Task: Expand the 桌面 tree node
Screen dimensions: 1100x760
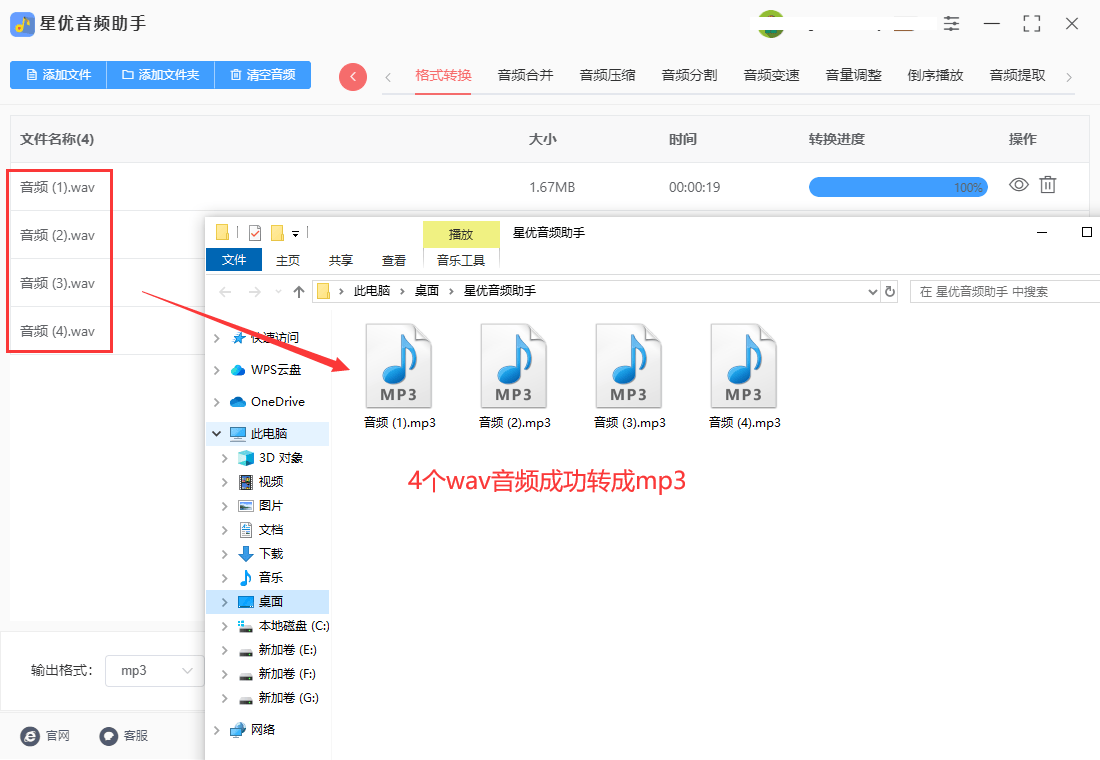Action: [x=224, y=601]
